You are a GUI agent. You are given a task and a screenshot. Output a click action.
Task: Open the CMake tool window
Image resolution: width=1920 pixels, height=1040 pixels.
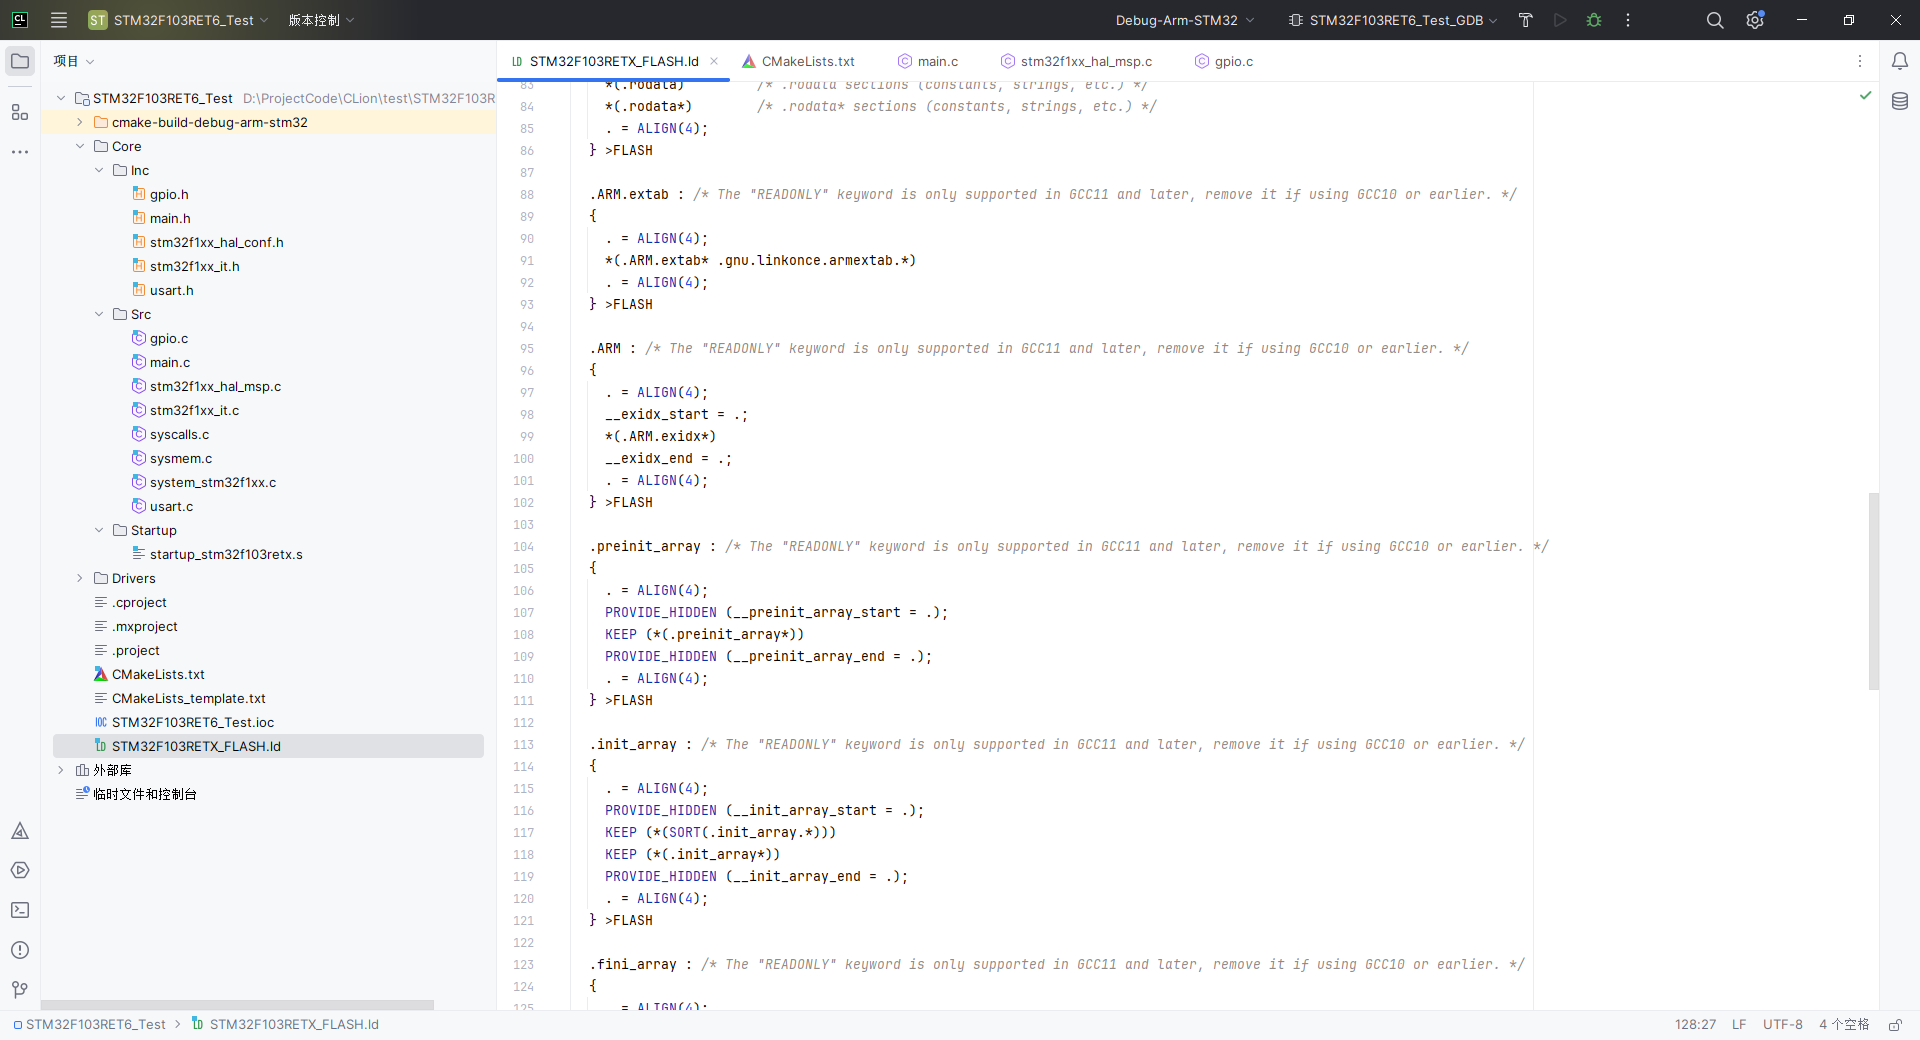(x=20, y=831)
